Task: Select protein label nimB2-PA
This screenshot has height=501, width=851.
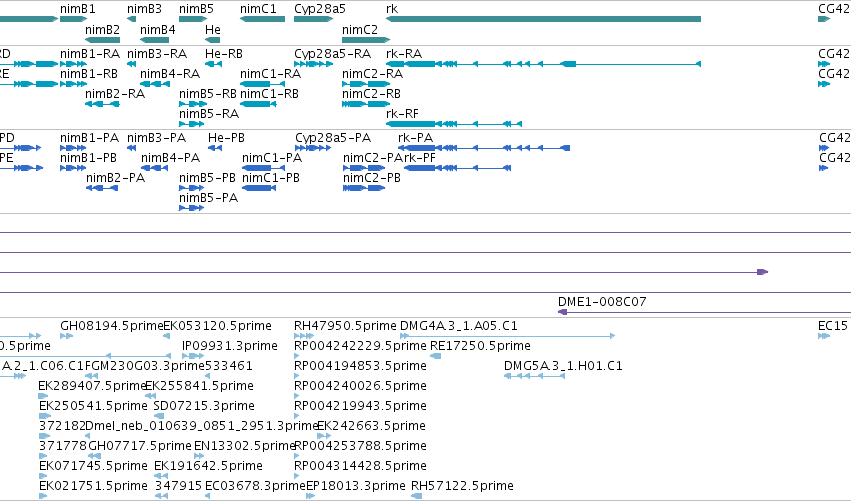Action: pyautogui.click(x=116, y=178)
